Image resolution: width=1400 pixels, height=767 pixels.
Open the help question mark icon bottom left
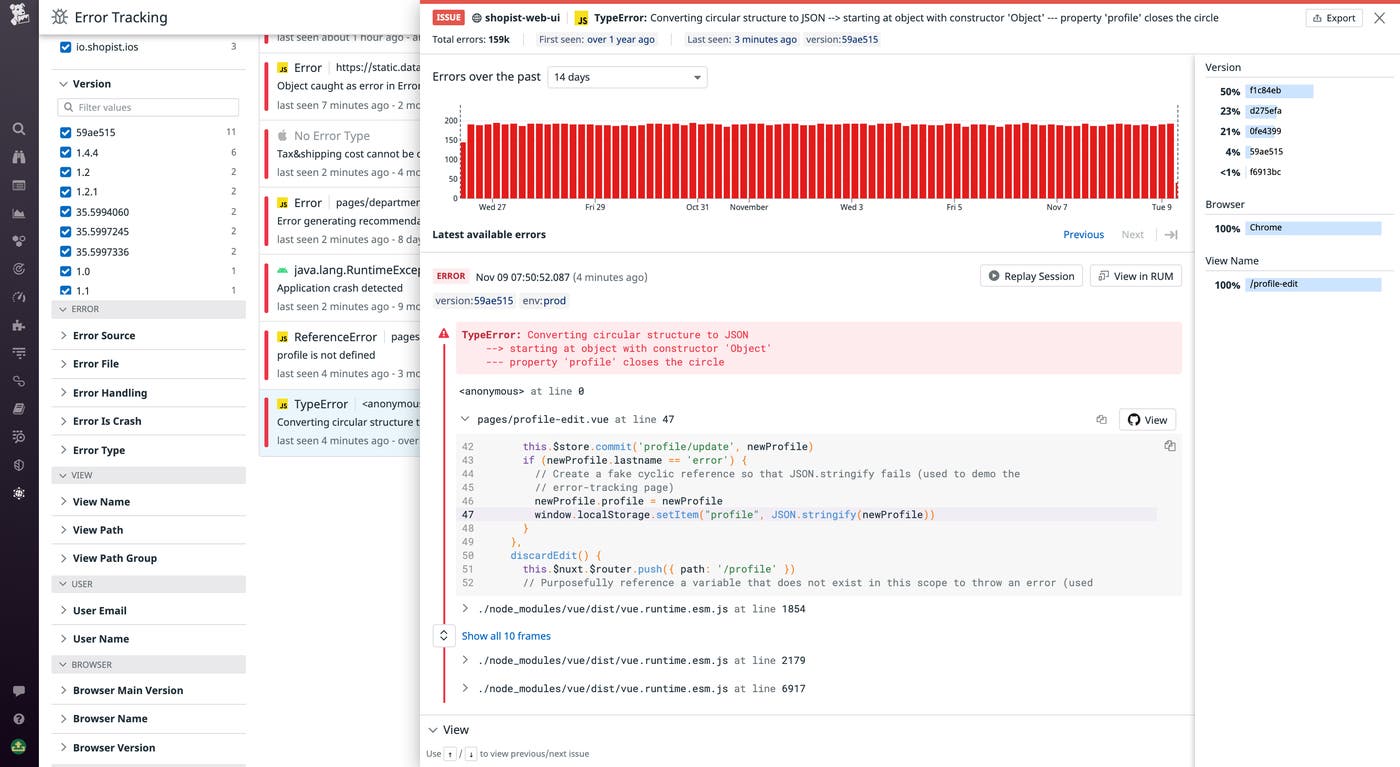point(18,718)
